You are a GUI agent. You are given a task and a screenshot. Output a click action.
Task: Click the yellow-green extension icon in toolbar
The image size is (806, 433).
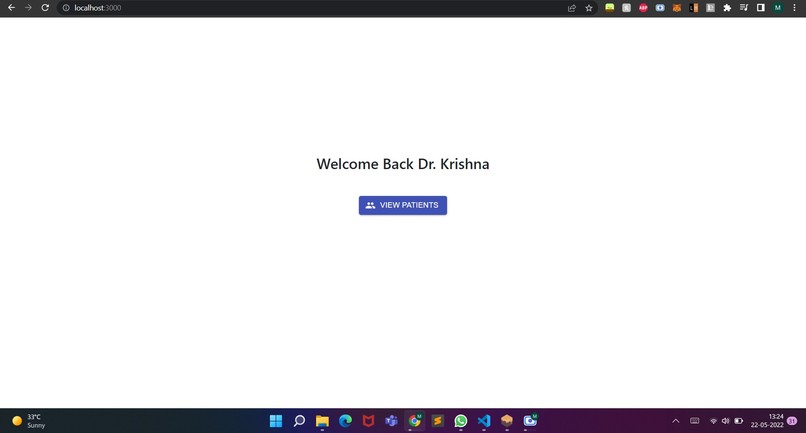[610, 8]
